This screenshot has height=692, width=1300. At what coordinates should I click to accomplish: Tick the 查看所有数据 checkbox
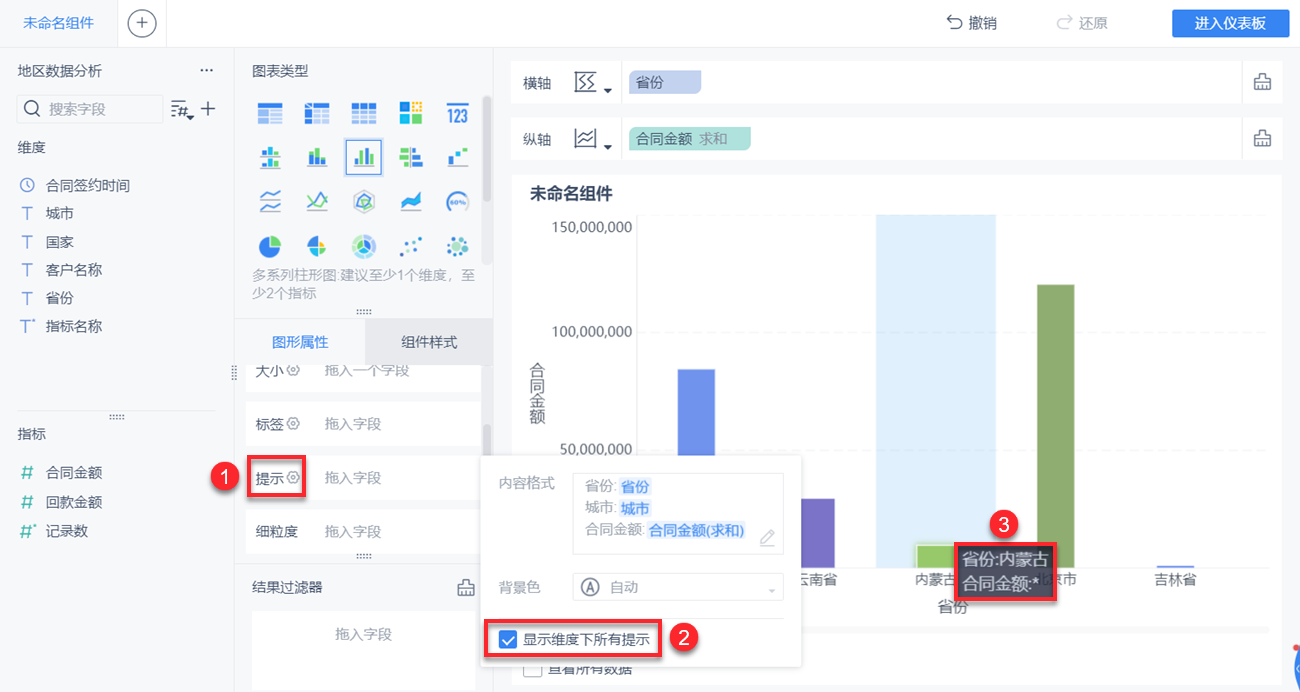click(x=532, y=670)
